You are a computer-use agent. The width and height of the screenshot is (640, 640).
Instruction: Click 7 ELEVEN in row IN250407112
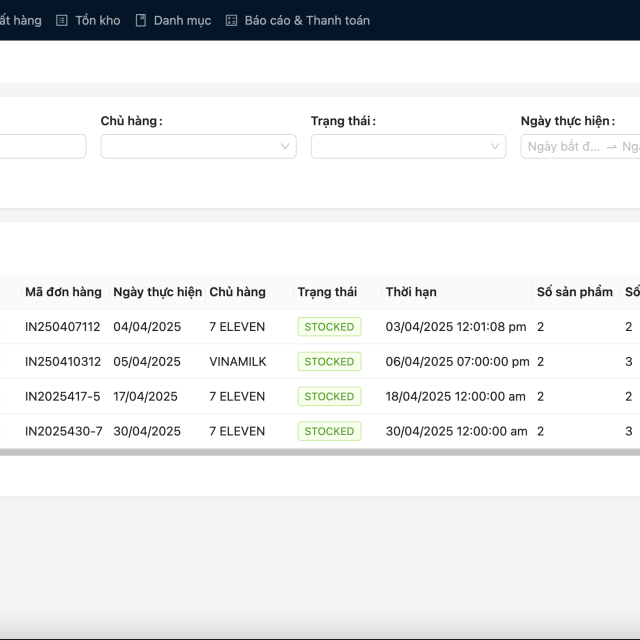pos(237,327)
